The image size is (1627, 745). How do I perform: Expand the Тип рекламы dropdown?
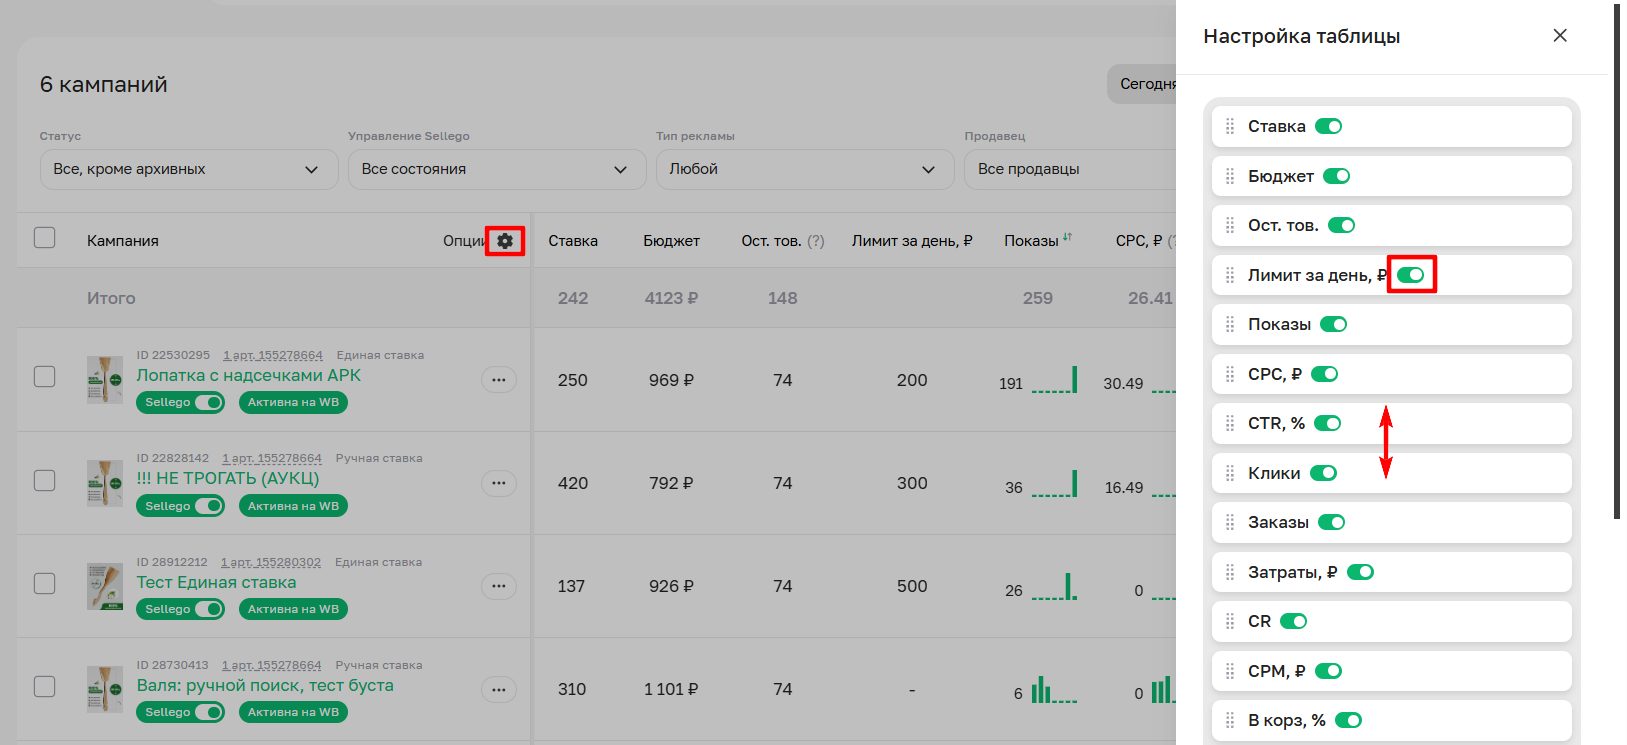[803, 170]
